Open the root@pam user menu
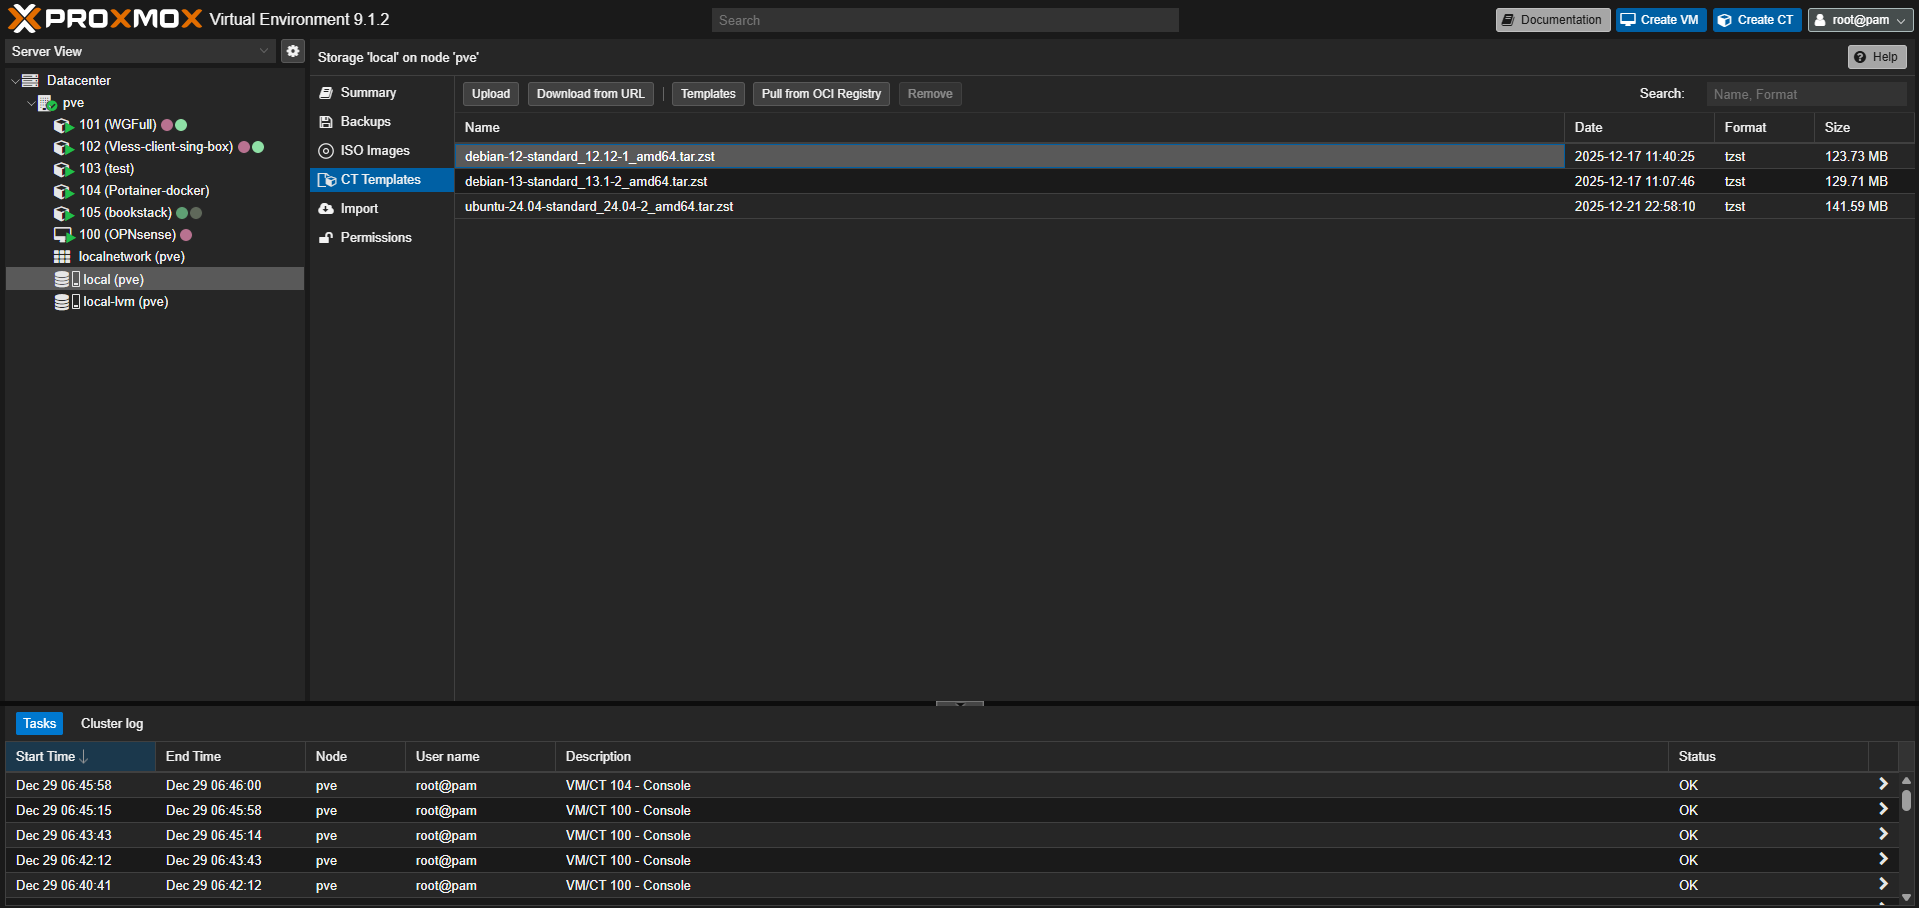This screenshot has width=1919, height=908. [x=1861, y=20]
